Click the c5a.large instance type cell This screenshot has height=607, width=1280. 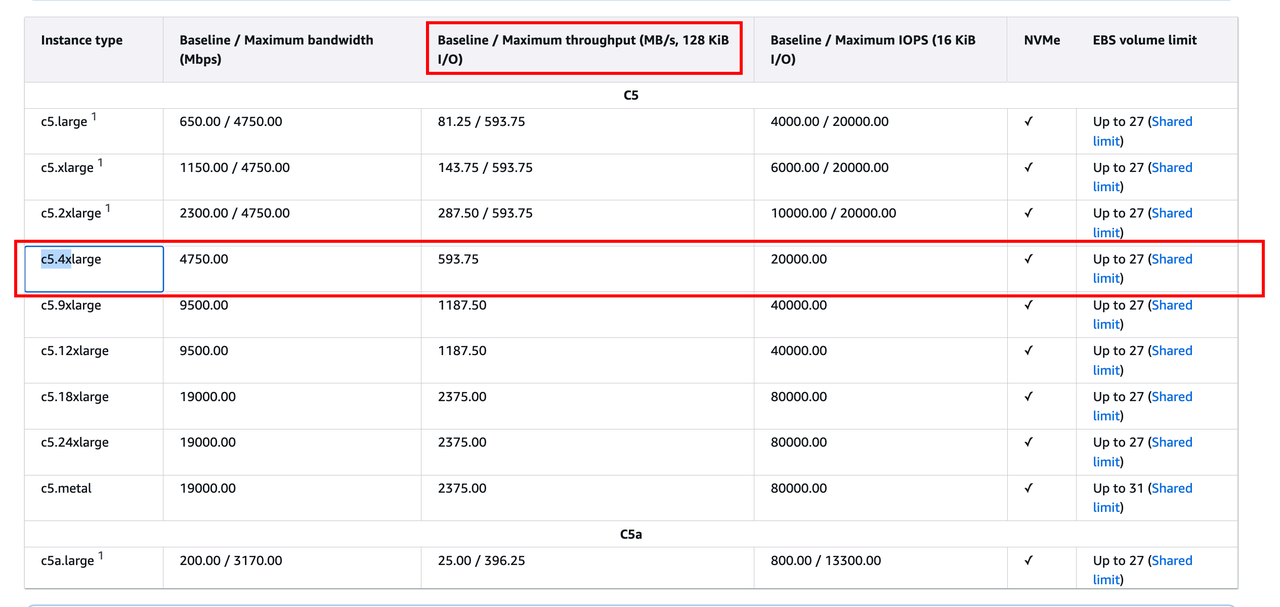tap(94, 568)
